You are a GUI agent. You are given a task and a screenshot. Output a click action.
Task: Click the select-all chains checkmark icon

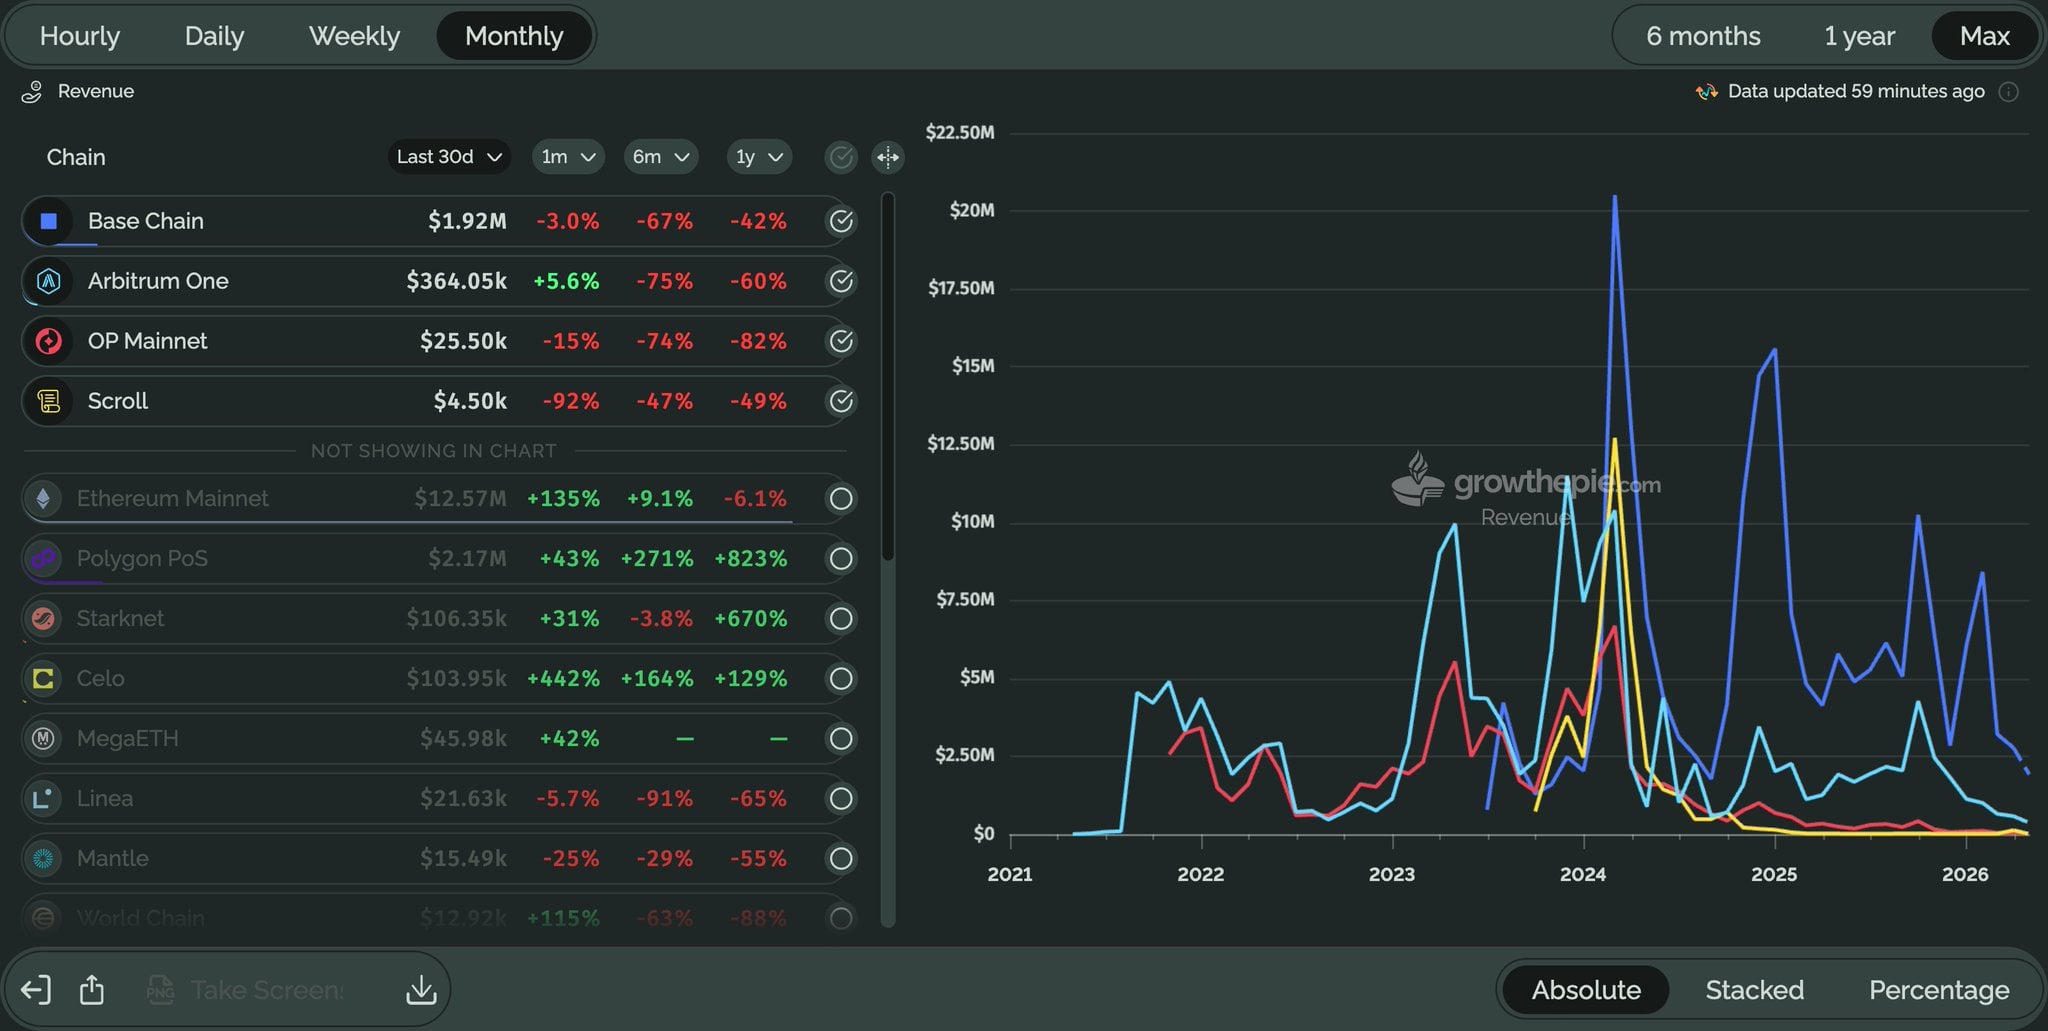tap(842, 157)
